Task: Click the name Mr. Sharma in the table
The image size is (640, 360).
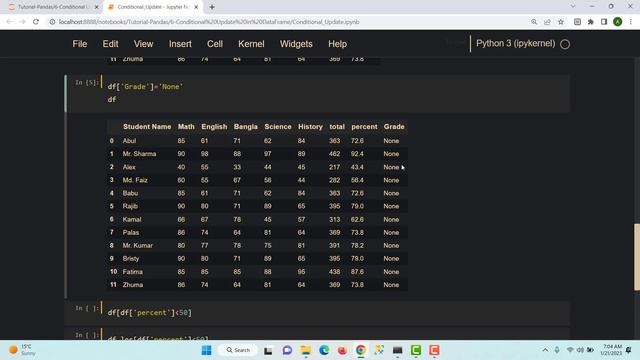Action: click(x=139, y=154)
